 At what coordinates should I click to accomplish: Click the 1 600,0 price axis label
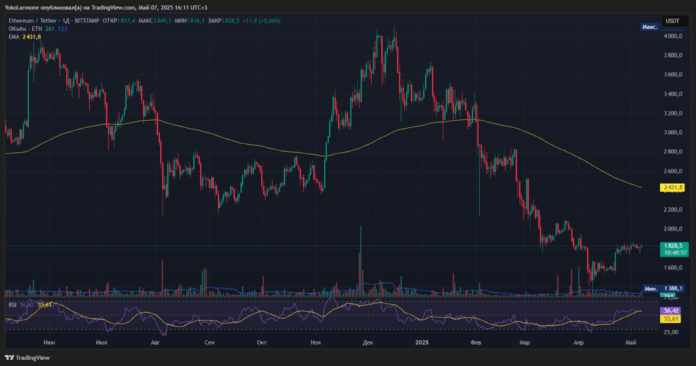[673, 268]
